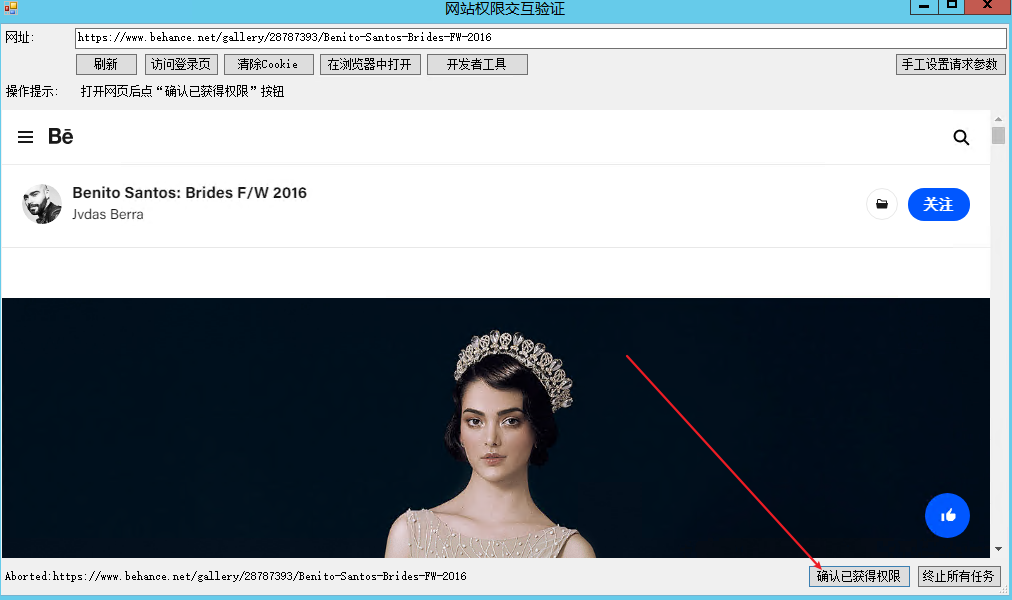Image resolution: width=1012 pixels, height=600 pixels.
Task: Close the 网站权限交互验证 window
Action: (x=987, y=6)
